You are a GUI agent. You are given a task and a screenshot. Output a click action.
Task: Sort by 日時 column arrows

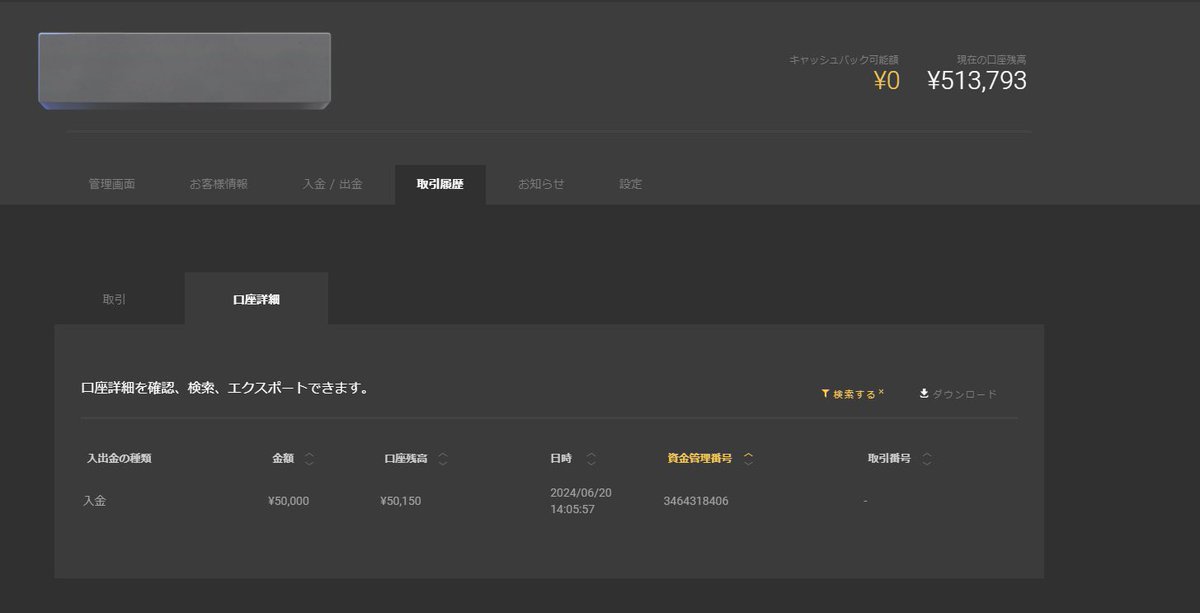click(x=591, y=459)
